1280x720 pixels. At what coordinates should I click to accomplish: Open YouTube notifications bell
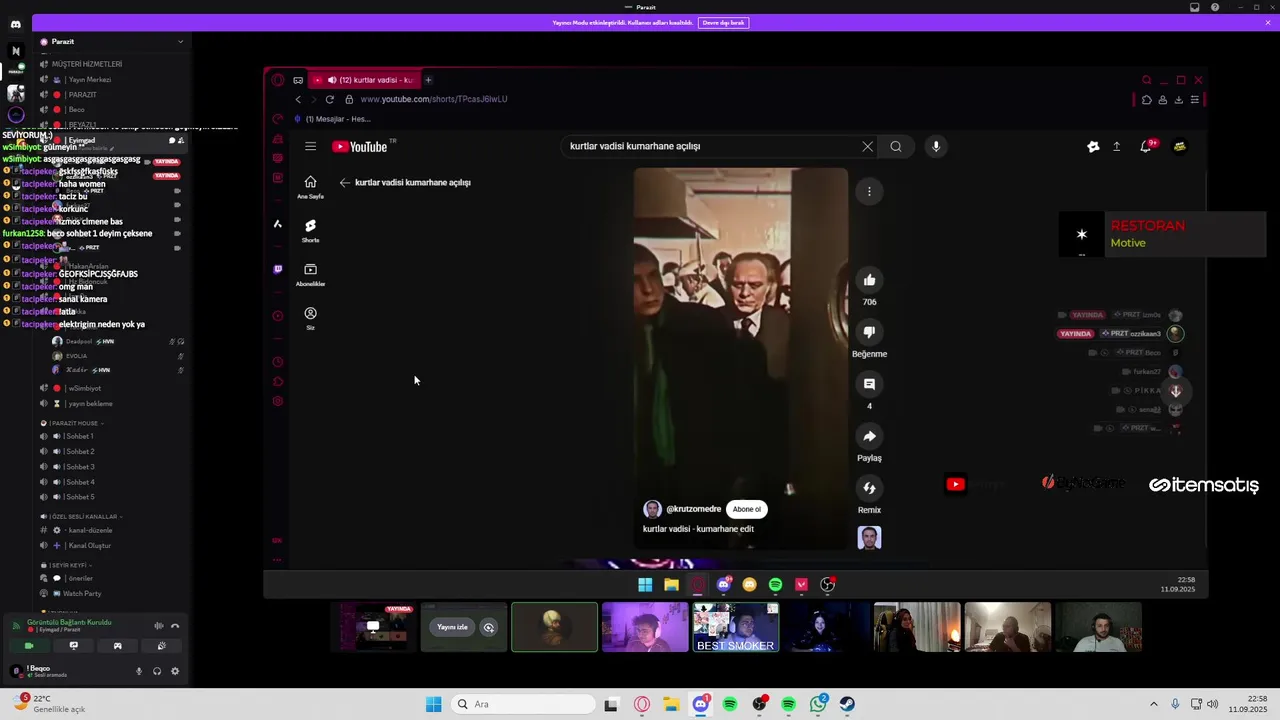(x=1146, y=146)
